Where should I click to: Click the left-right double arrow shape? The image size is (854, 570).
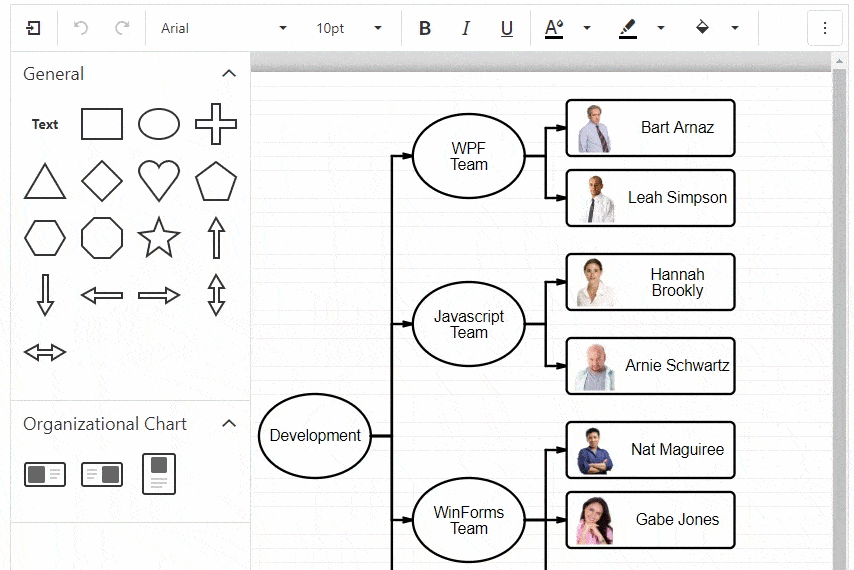point(45,352)
